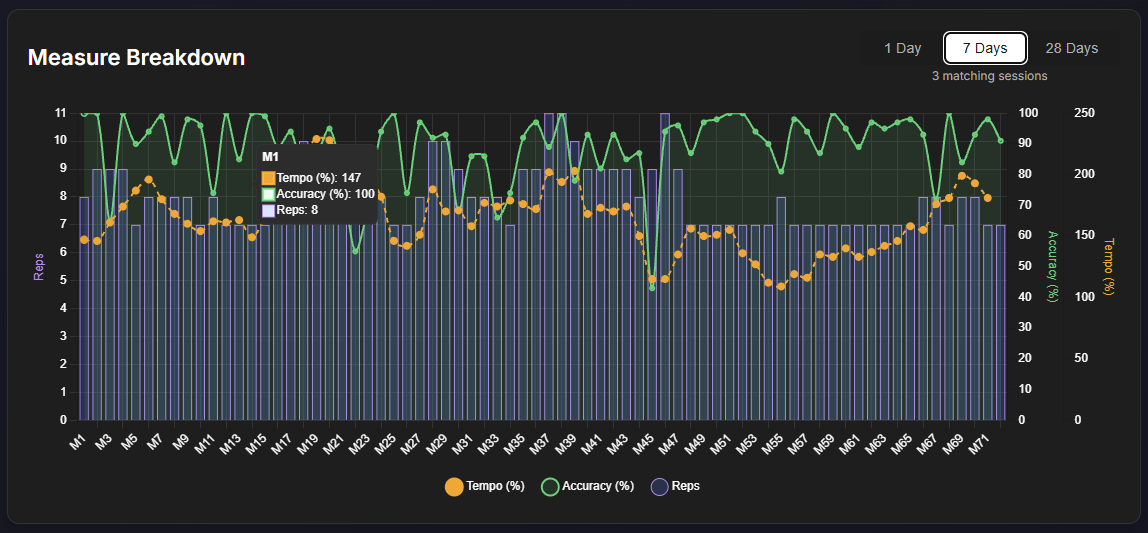
Task: Click the M37 label on the x-axis
Action: (539, 442)
